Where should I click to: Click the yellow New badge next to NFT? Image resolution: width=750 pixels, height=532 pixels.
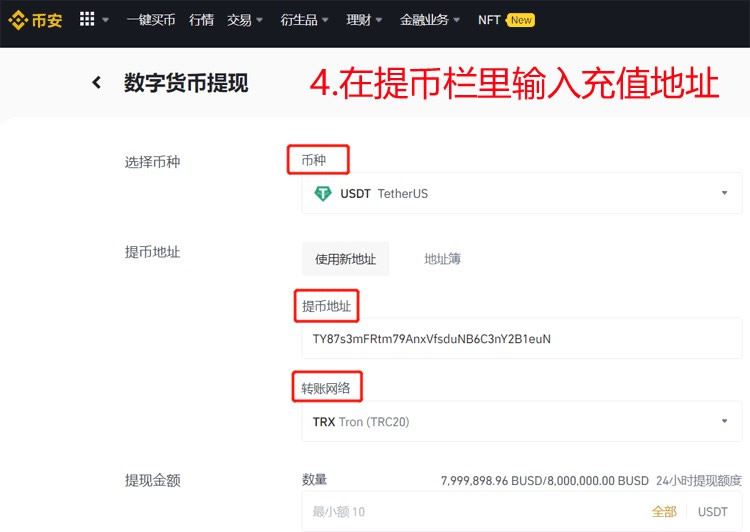click(x=520, y=20)
